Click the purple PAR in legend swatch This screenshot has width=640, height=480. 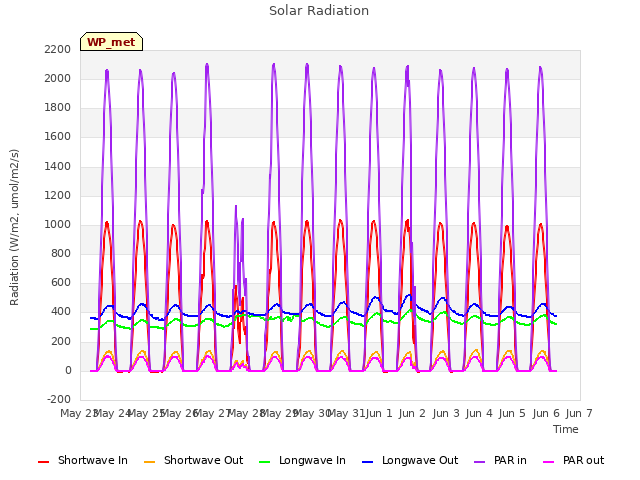tap(480, 462)
